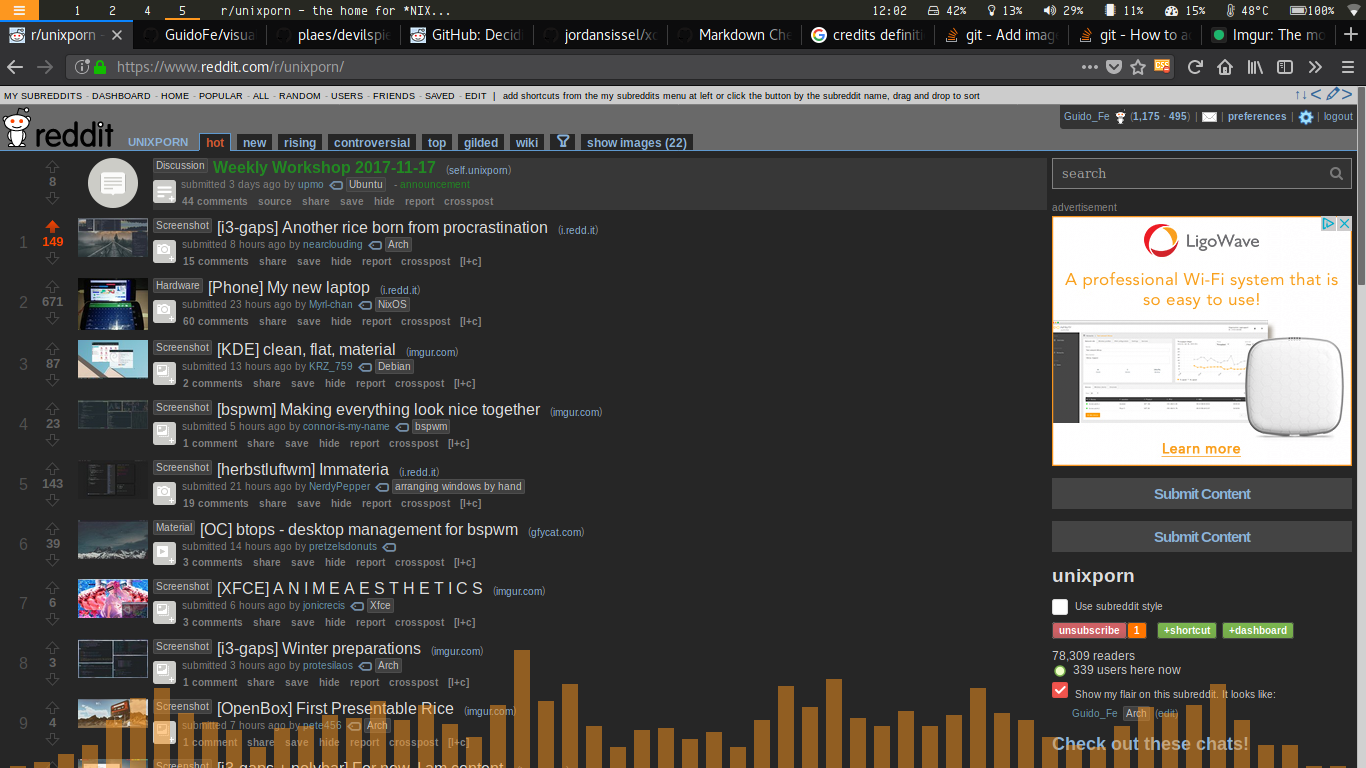Bookmark this page with the star icon
The width and height of the screenshot is (1366, 768).
[x=1138, y=67]
